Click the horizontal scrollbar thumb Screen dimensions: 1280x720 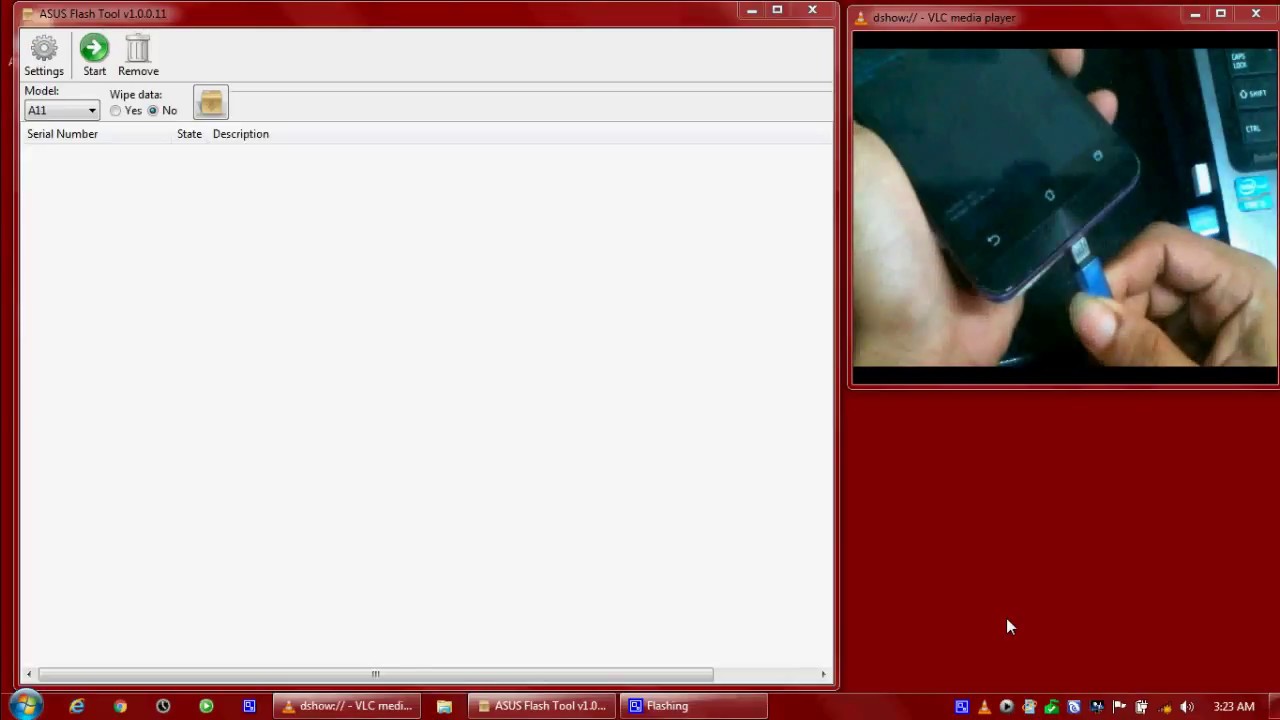pos(375,674)
